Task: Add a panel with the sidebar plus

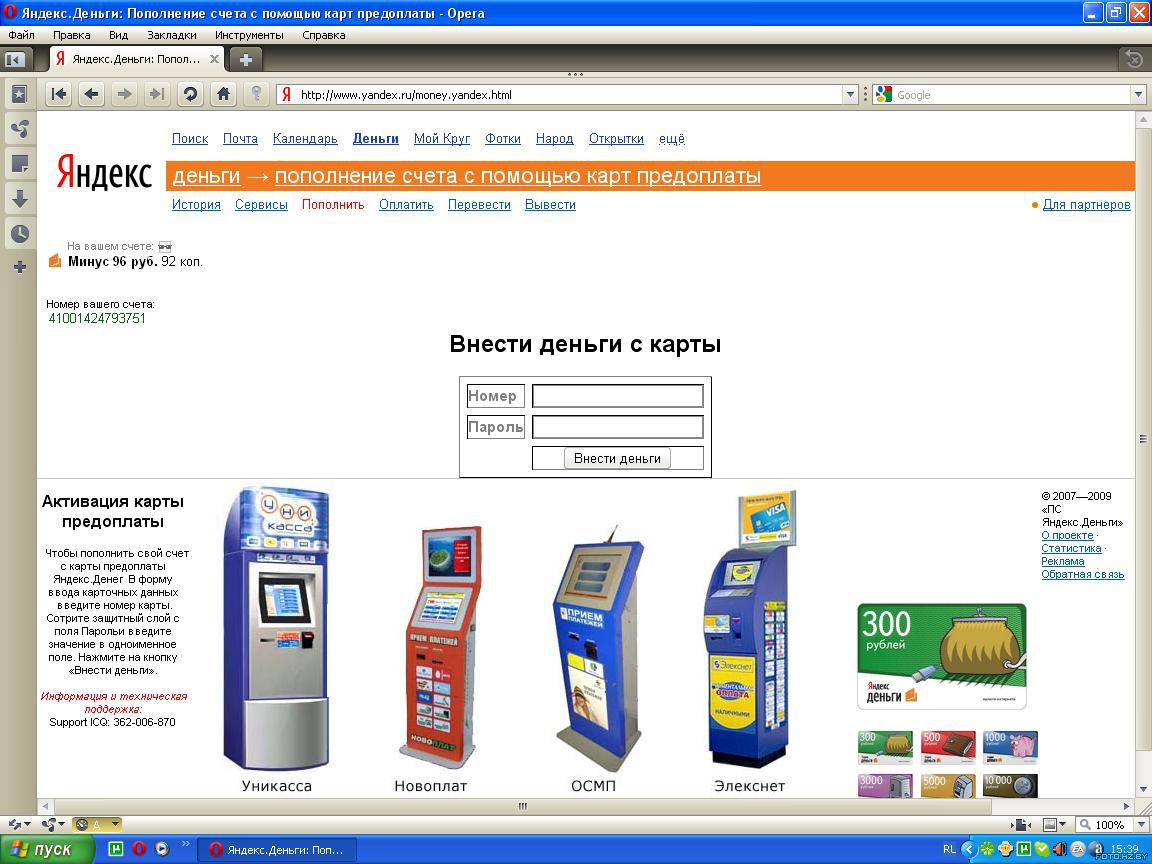Action: pyautogui.click(x=20, y=267)
